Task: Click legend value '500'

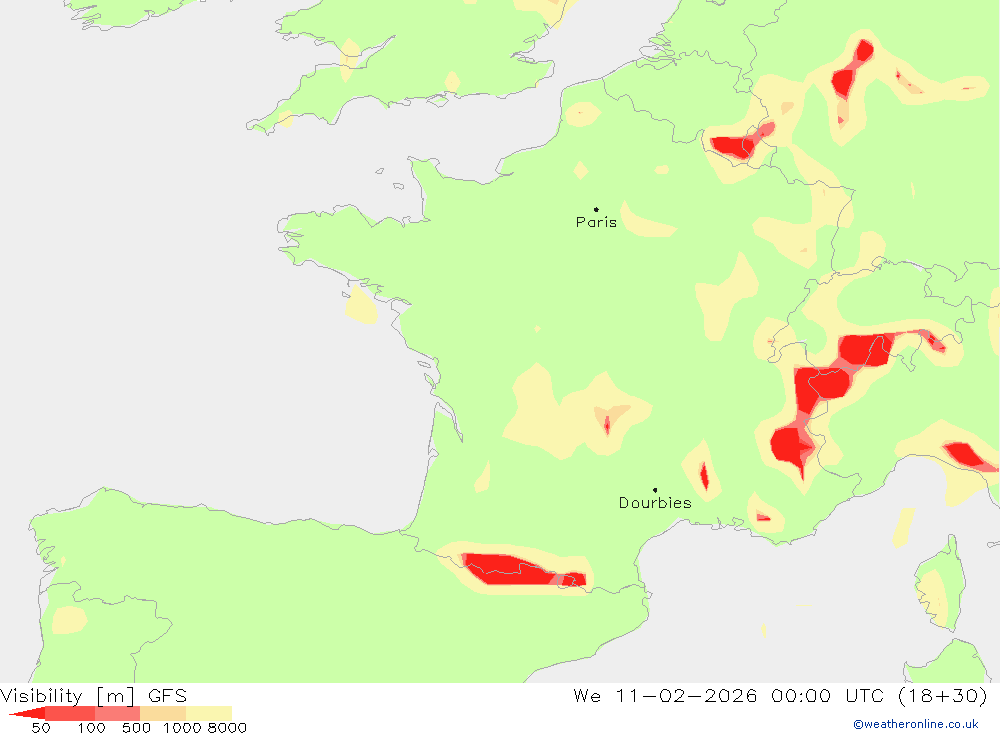Action: pos(136,728)
